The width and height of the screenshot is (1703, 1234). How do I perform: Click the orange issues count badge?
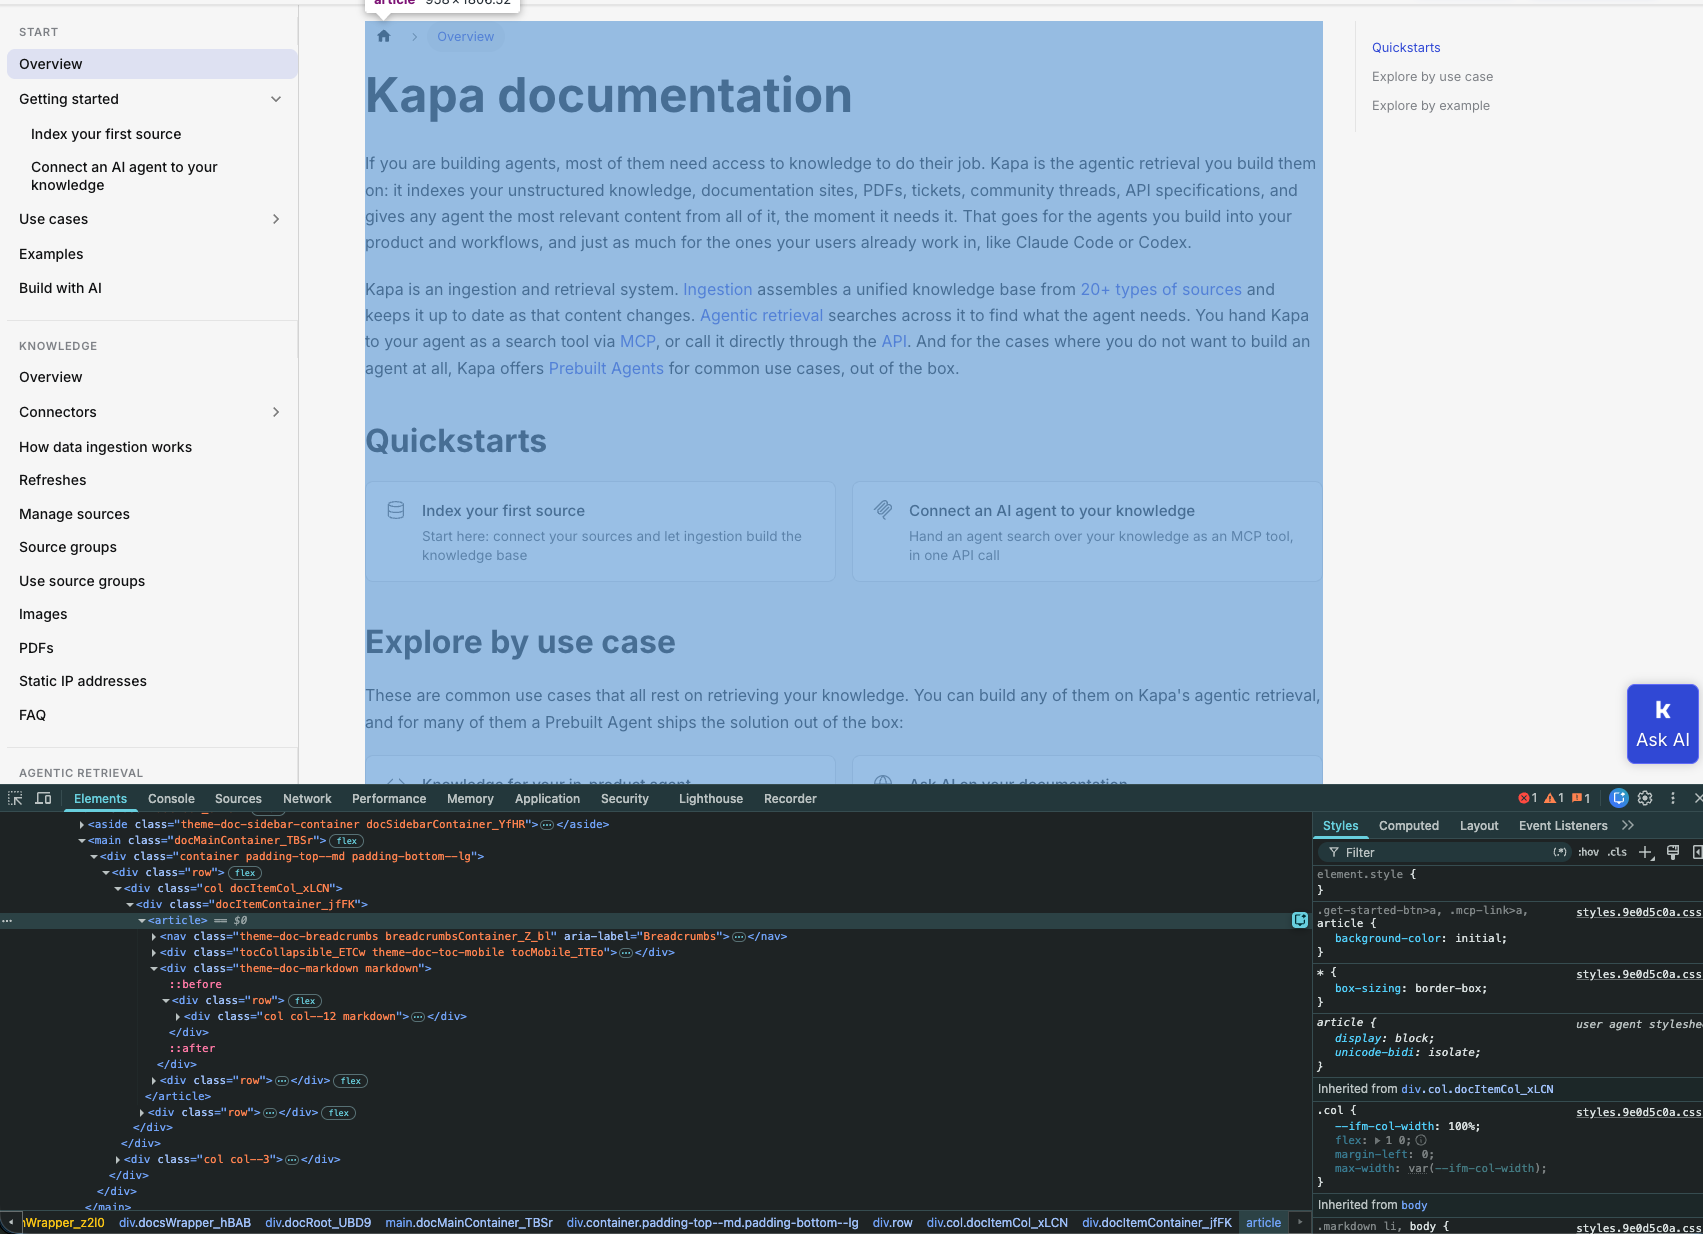coord(1581,798)
